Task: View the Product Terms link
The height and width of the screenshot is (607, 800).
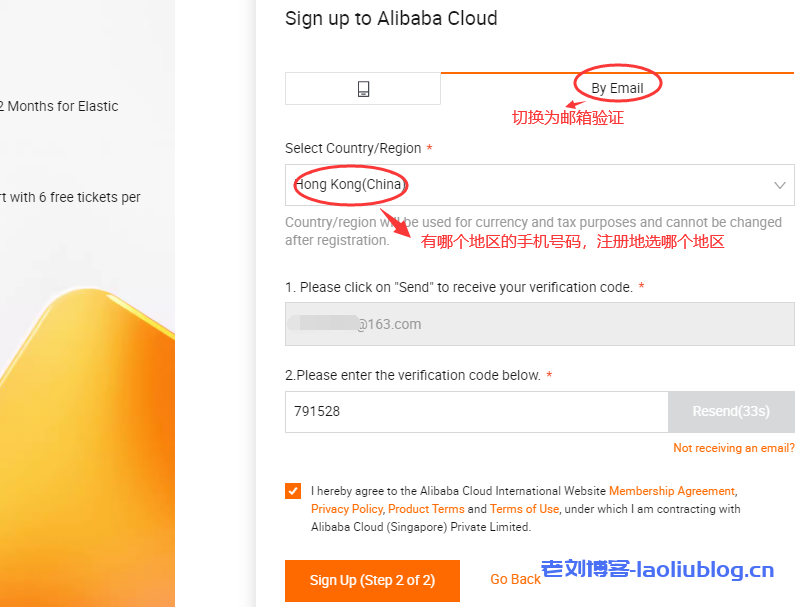Action: click(426, 509)
